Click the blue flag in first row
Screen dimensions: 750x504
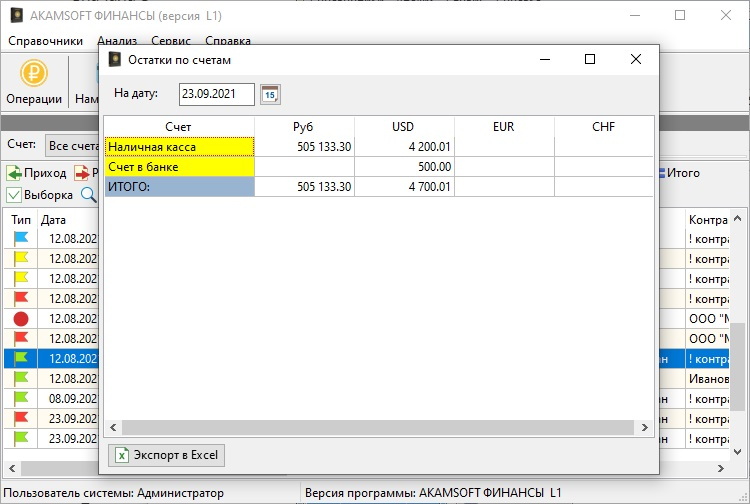[21, 238]
